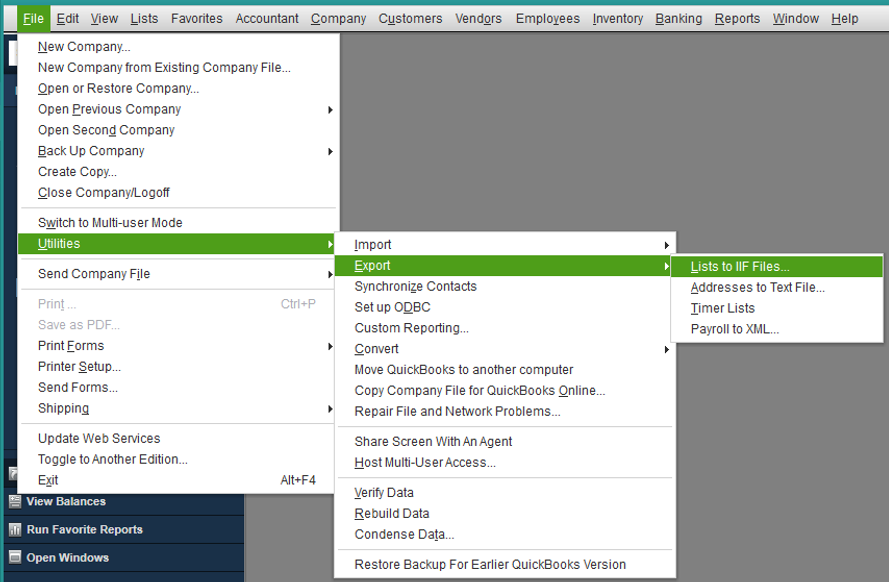Select Set up ODBC
The width and height of the screenshot is (889, 582).
(x=504, y=307)
